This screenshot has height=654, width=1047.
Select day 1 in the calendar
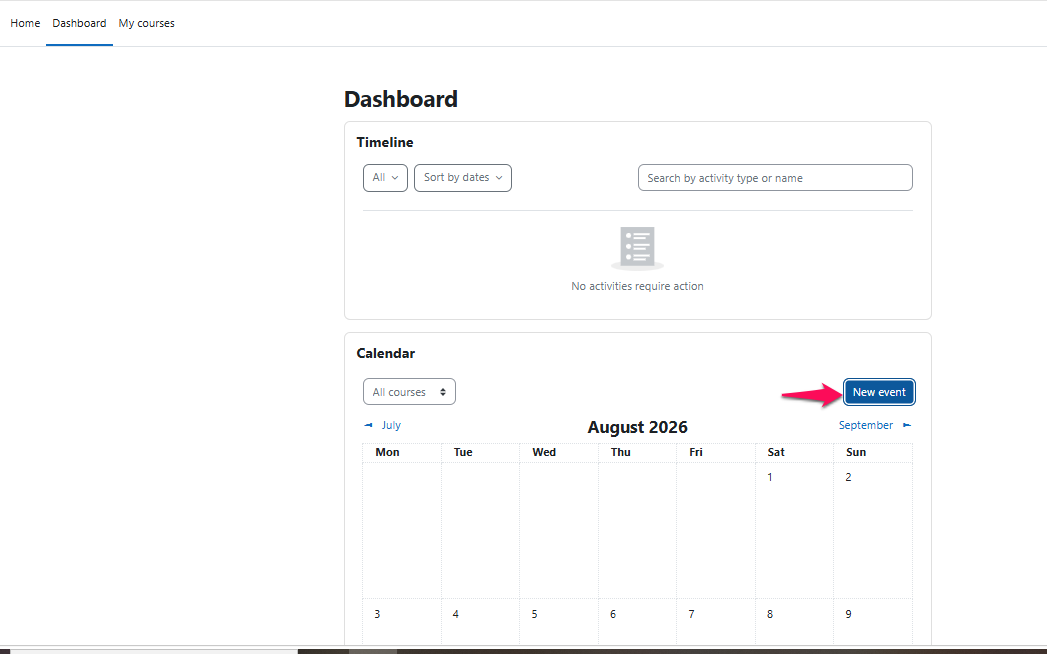pos(770,477)
